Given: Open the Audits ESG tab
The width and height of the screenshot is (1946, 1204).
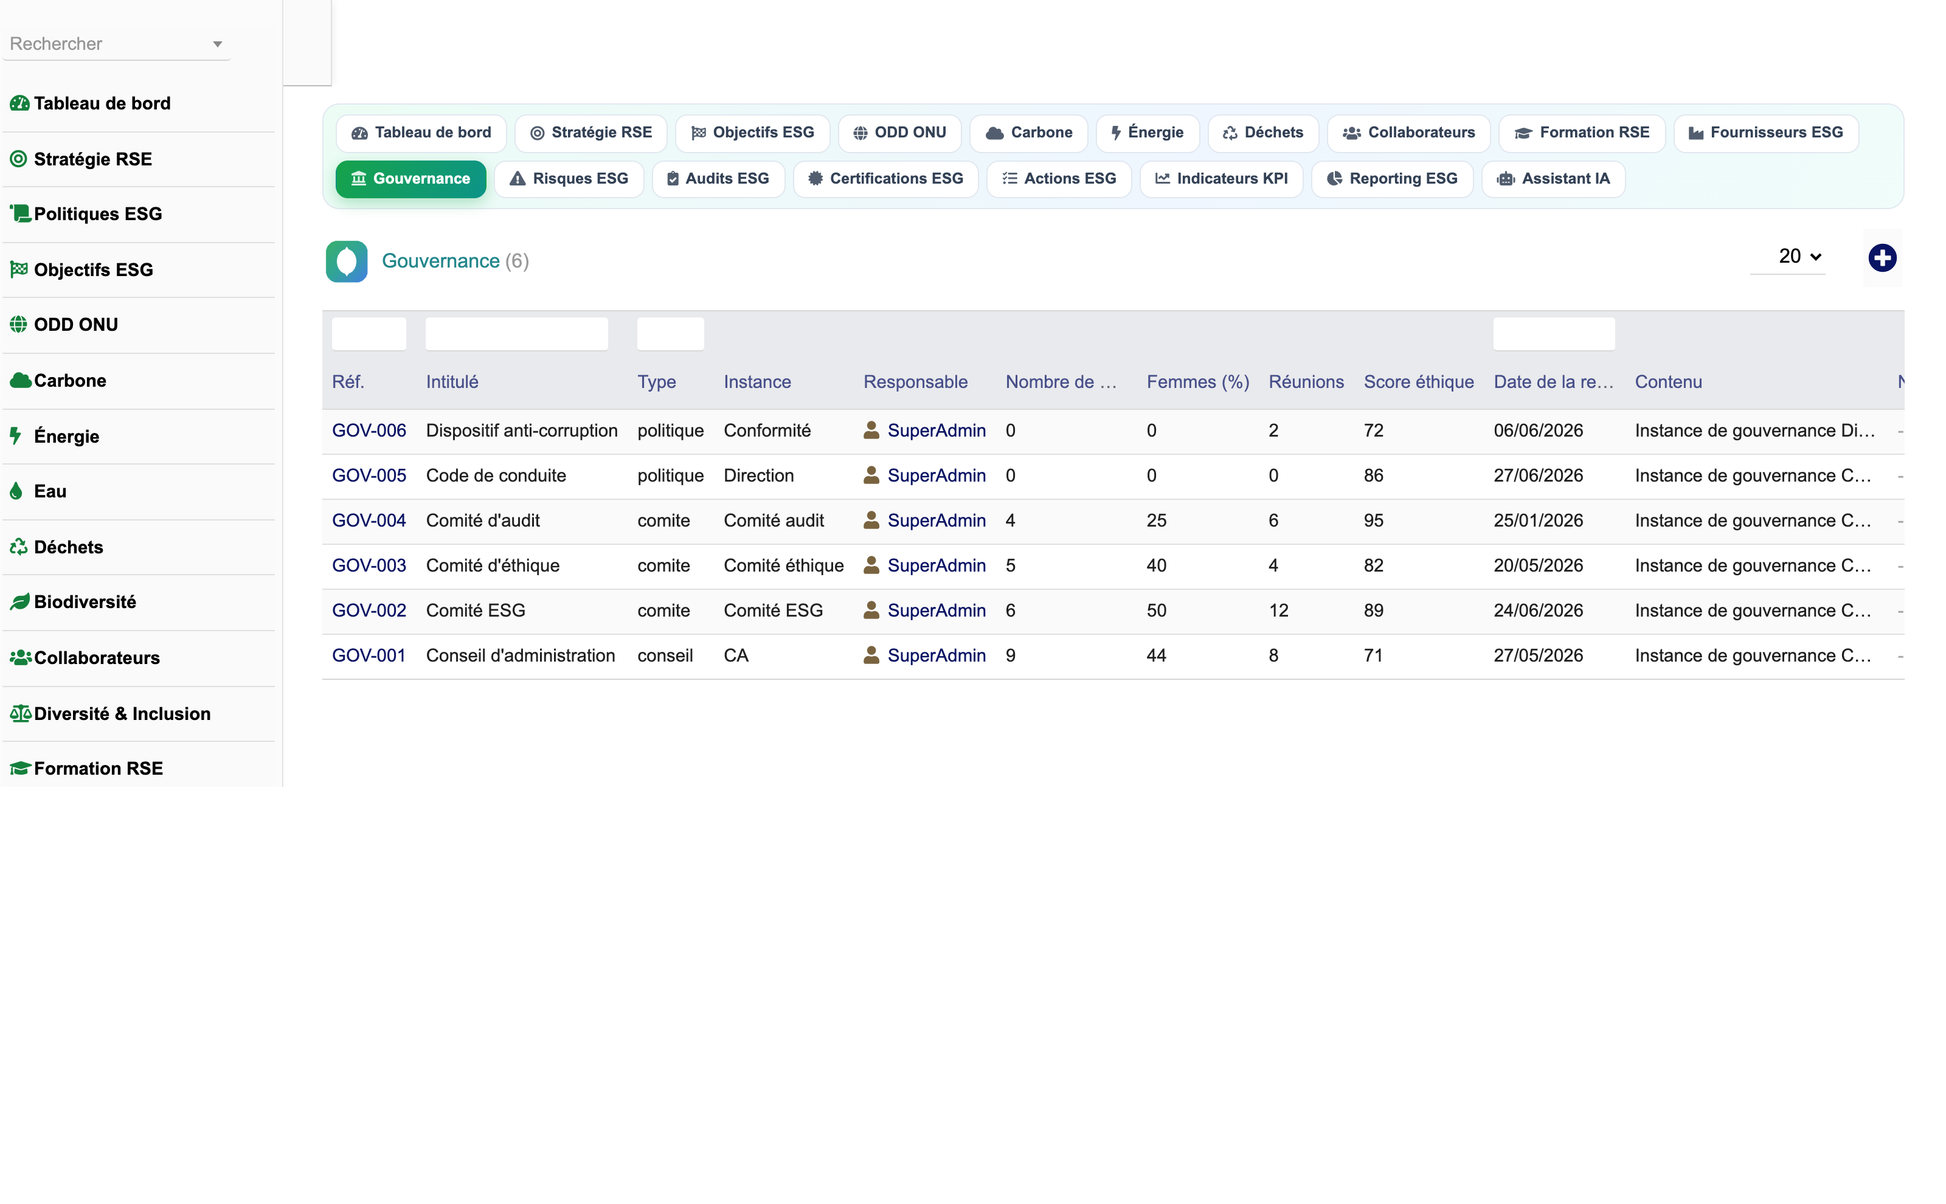Looking at the screenshot, I should pos(718,179).
